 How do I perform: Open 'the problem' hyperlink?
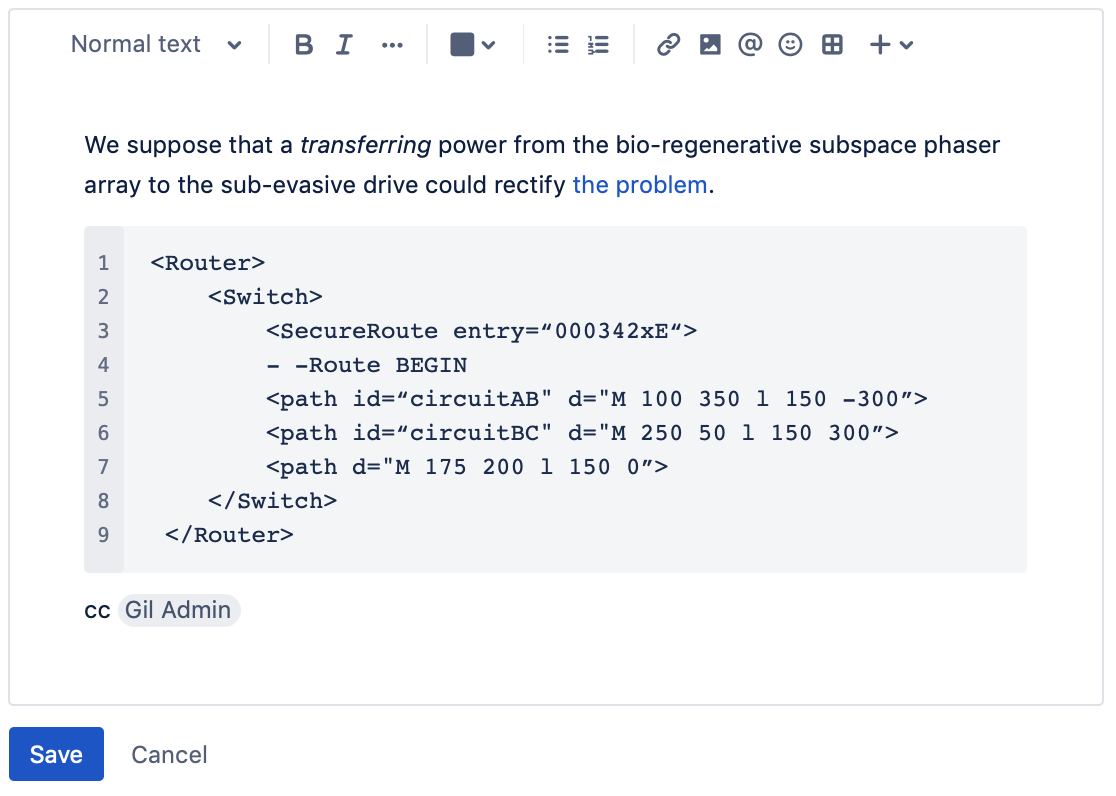(x=640, y=185)
